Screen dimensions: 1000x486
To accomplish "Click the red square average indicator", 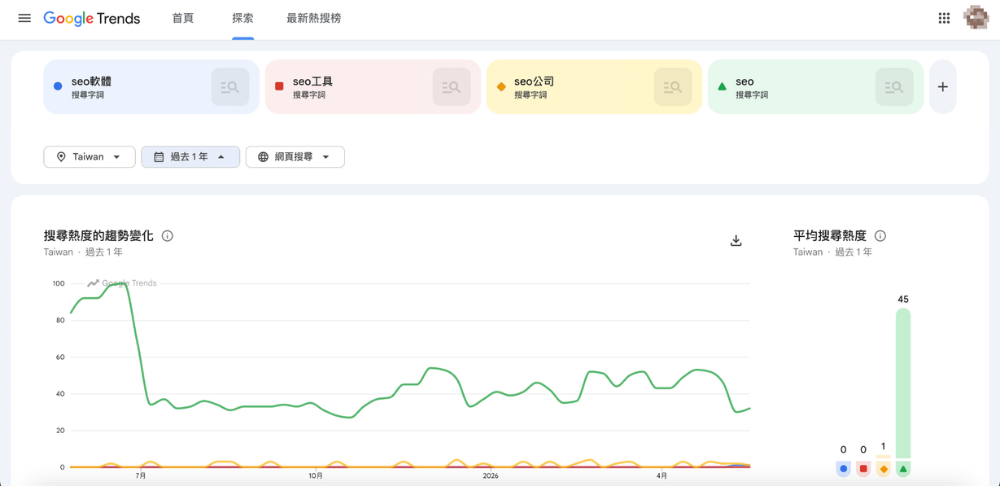I will click(x=864, y=468).
